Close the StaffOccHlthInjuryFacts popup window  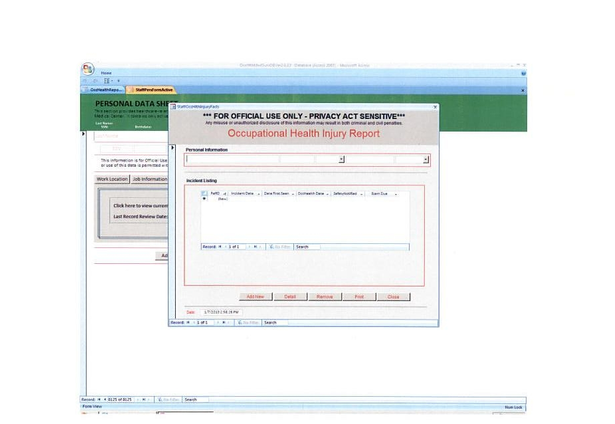[435, 107]
